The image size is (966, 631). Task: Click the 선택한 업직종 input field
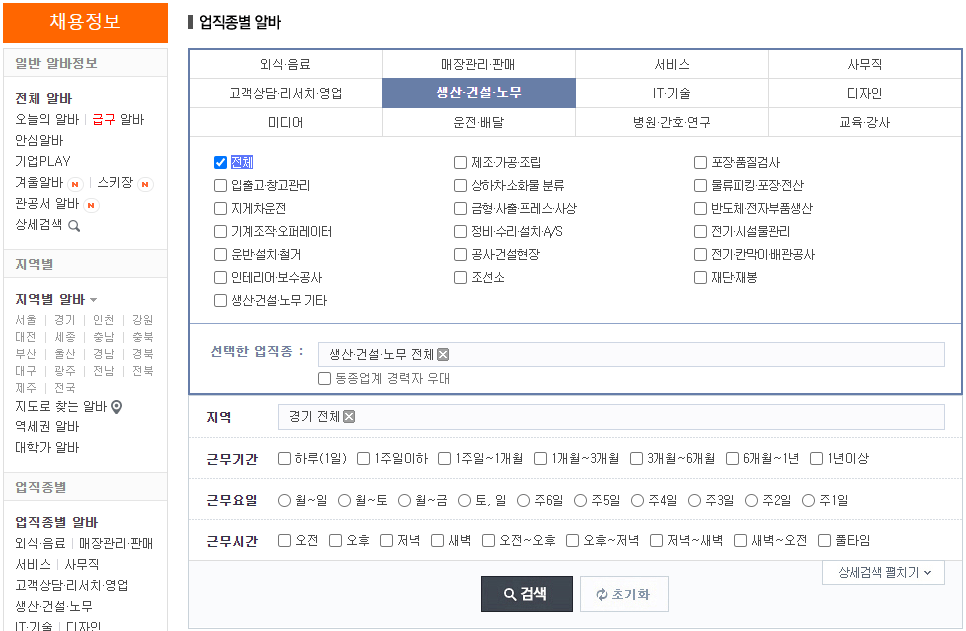pyautogui.click(x=631, y=354)
